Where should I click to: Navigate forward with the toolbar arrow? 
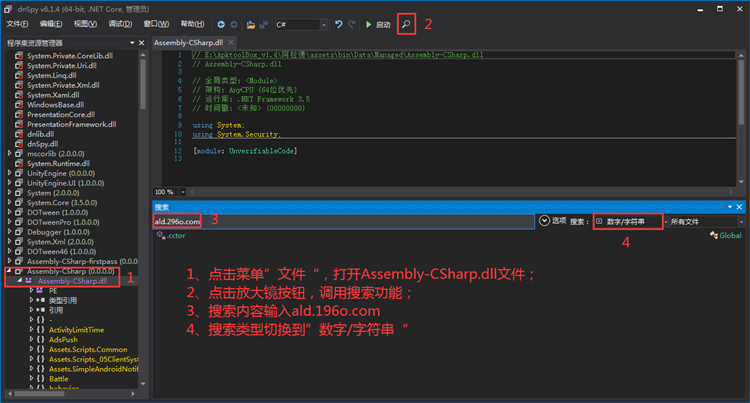(x=233, y=24)
